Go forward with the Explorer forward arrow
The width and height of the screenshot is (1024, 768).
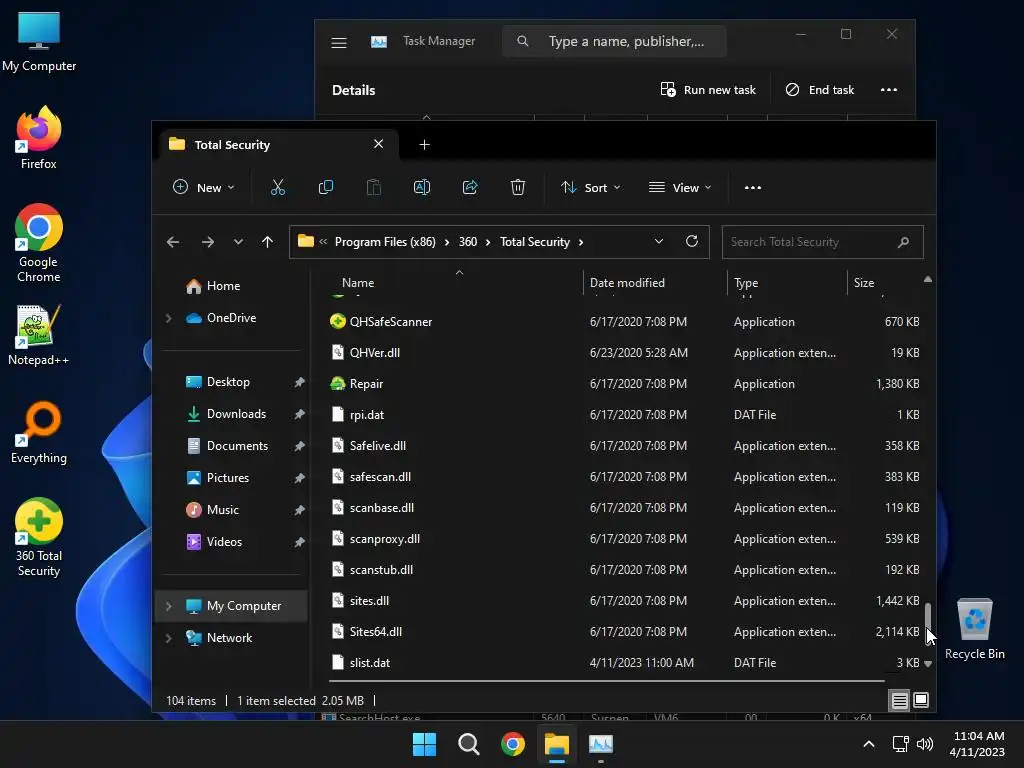click(208, 242)
